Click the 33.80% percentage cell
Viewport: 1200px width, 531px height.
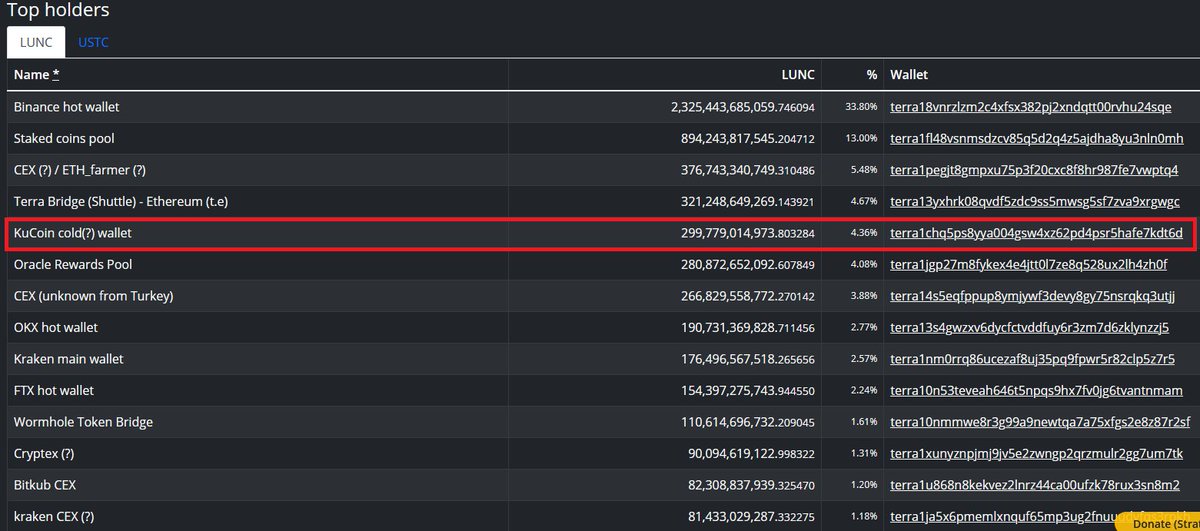click(x=862, y=107)
